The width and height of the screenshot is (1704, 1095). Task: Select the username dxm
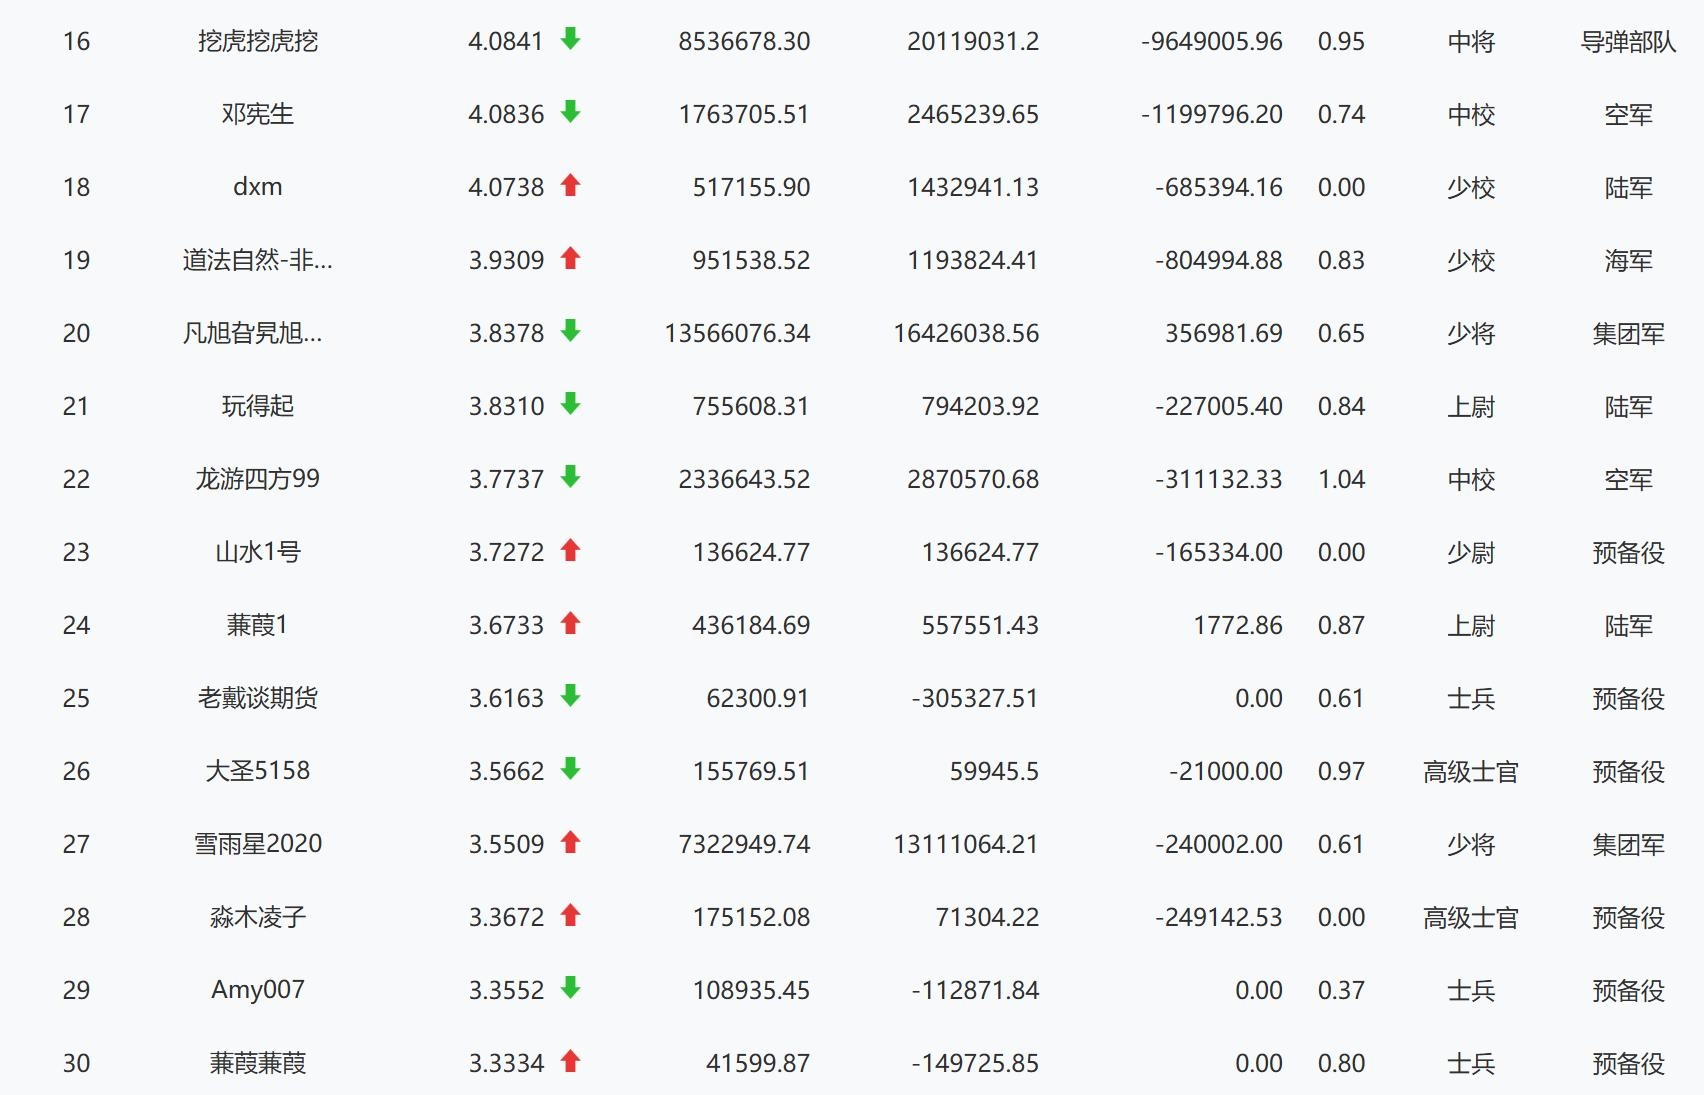point(258,187)
